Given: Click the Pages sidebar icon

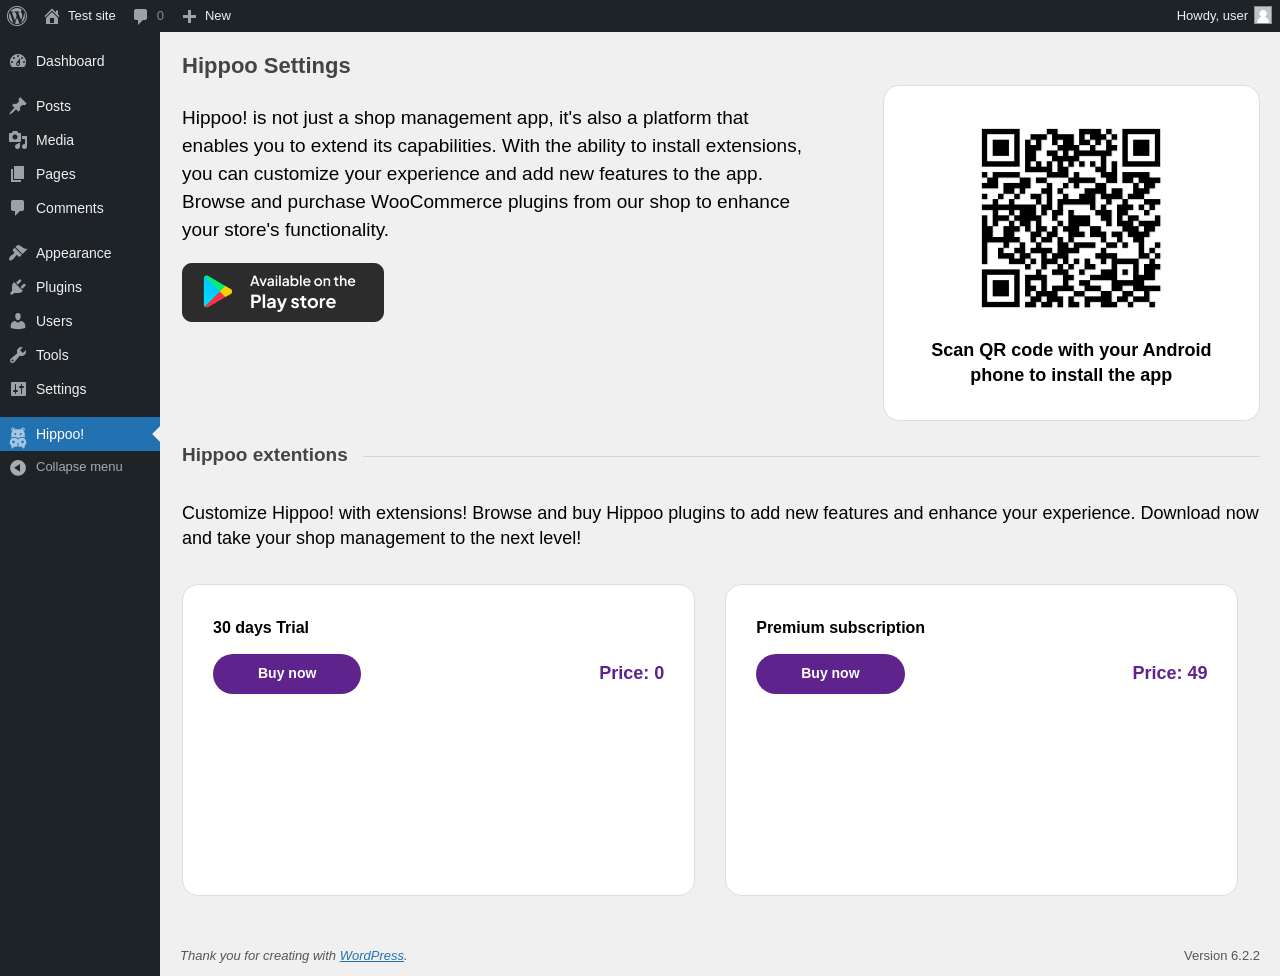Looking at the screenshot, I should click(x=18, y=174).
